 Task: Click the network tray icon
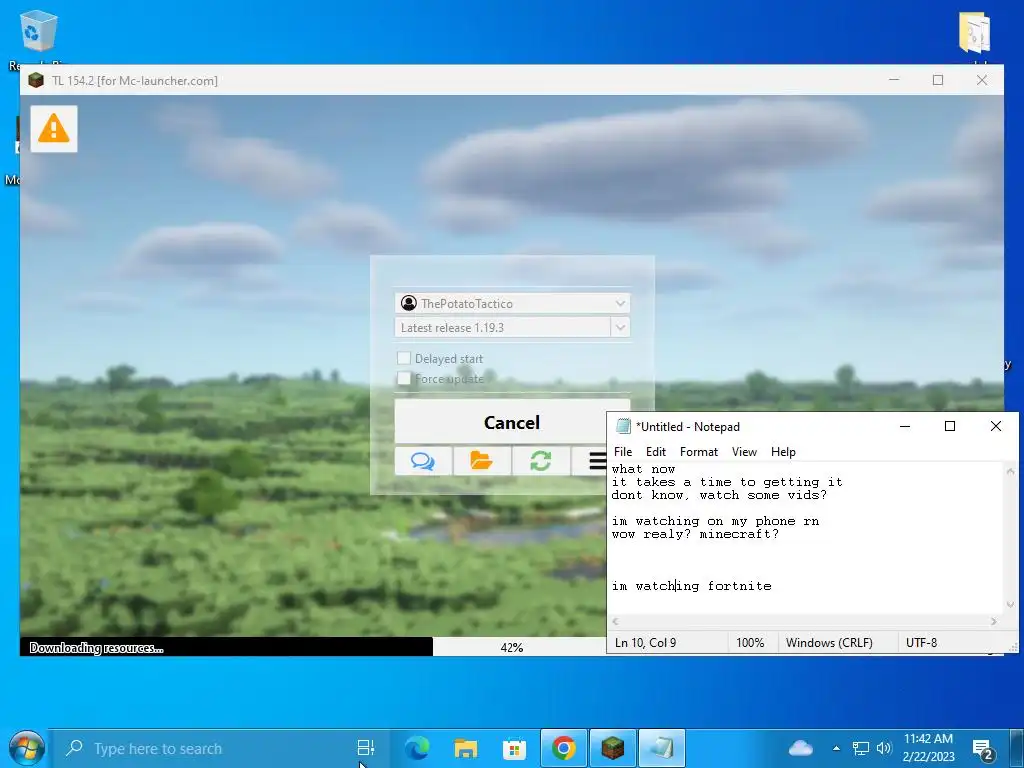coord(861,748)
